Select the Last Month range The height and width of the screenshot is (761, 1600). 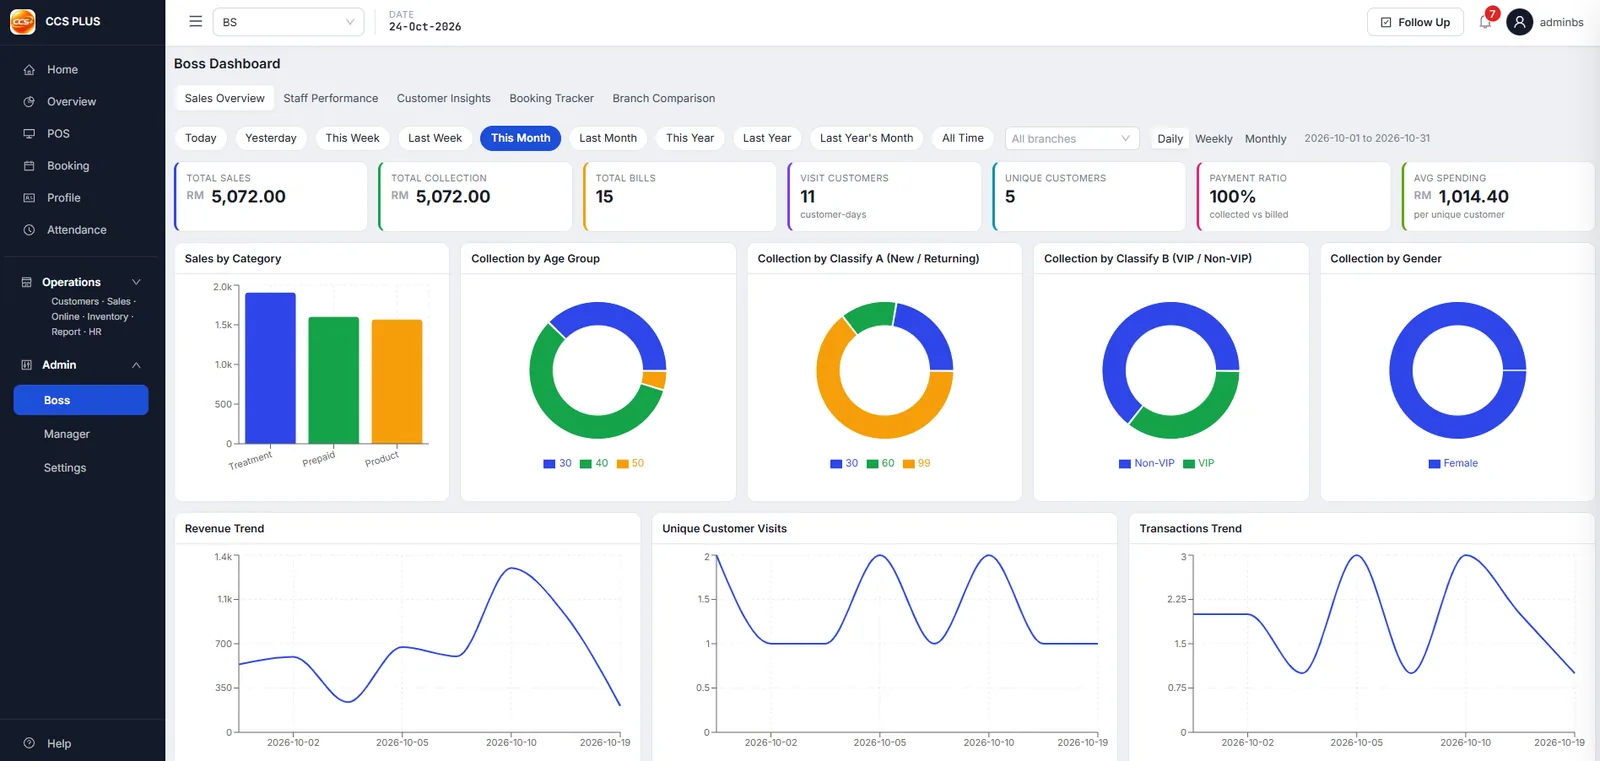[608, 138]
